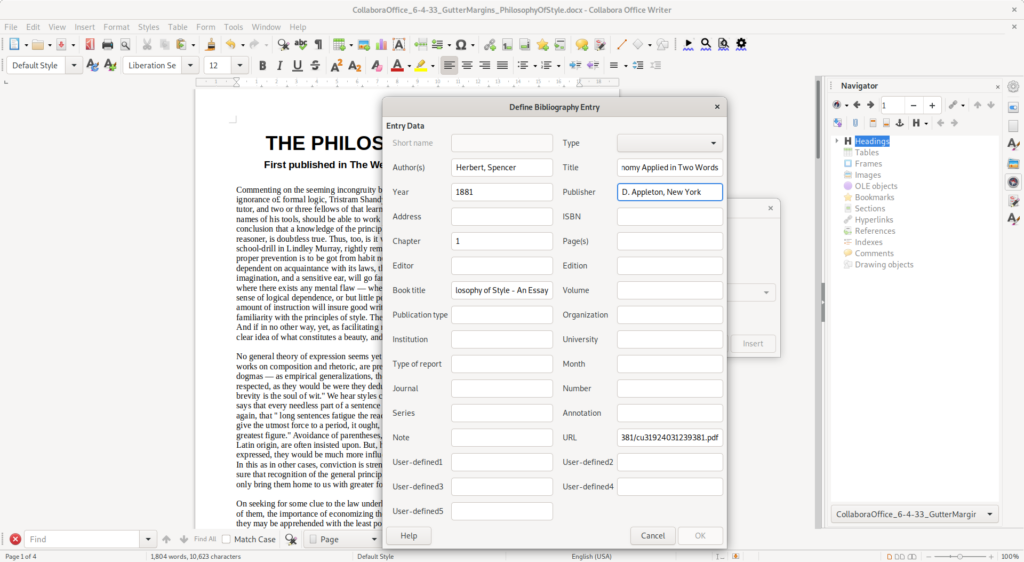Click the anchor icon in Navigator
Viewport: 1024px width, 562px height.
(898, 123)
